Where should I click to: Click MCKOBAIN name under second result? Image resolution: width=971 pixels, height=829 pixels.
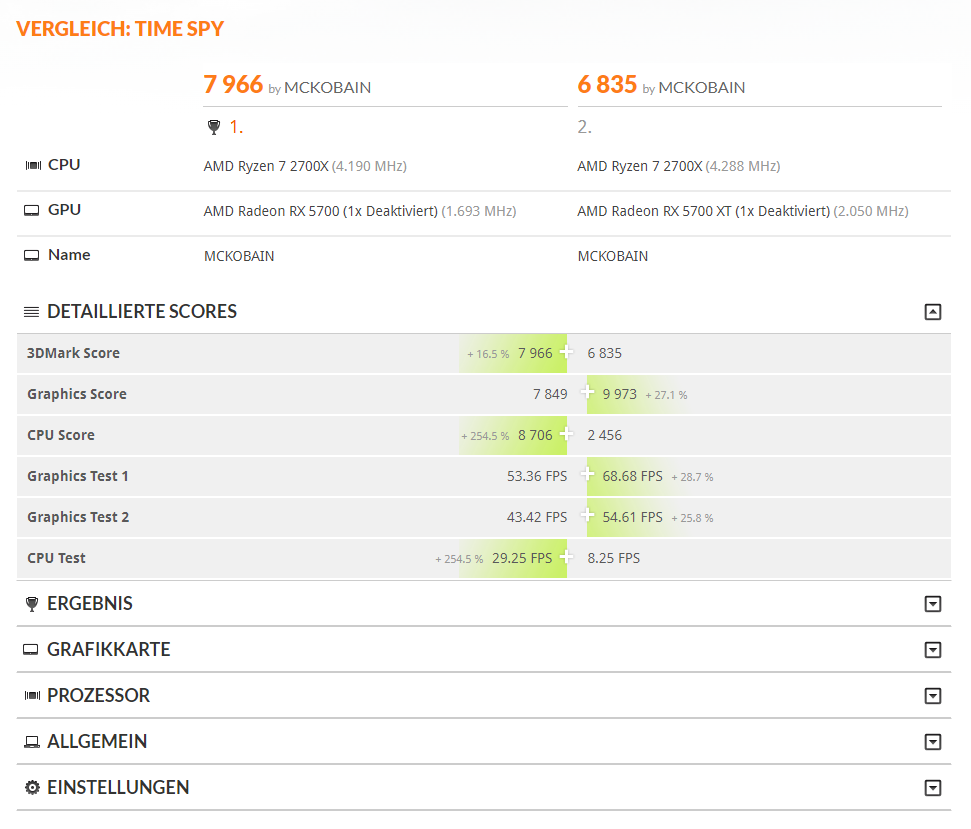coord(612,256)
